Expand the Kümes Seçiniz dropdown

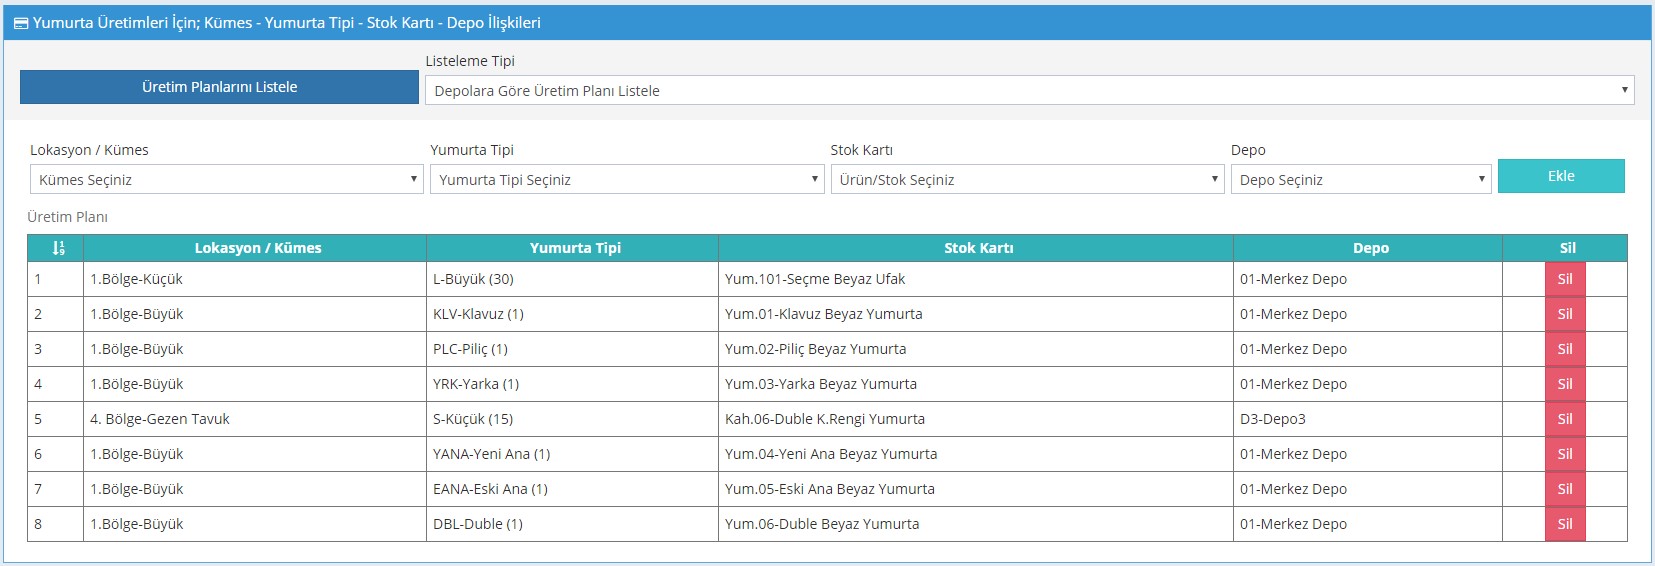coord(227,179)
